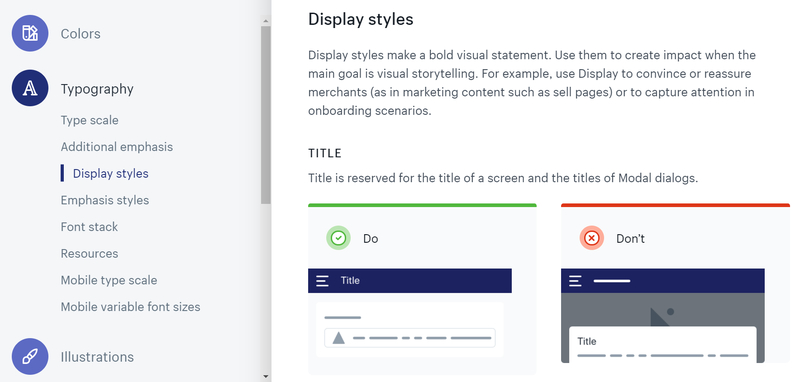The image size is (800, 382).
Task: Select Typography sidebar heading
Action: 97,89
